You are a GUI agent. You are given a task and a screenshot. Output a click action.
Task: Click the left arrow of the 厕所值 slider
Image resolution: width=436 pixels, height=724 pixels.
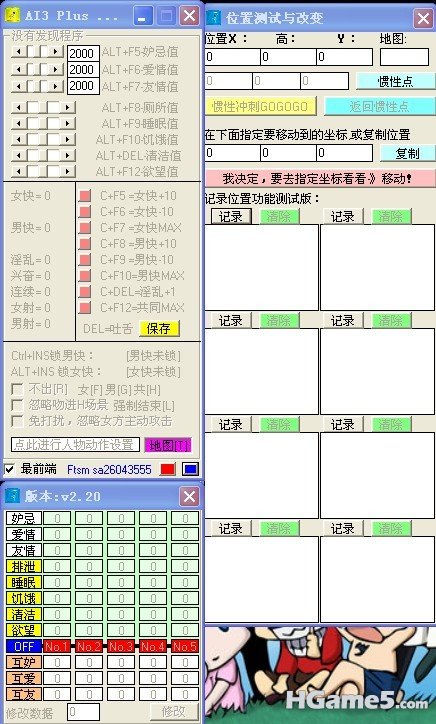coord(18,108)
